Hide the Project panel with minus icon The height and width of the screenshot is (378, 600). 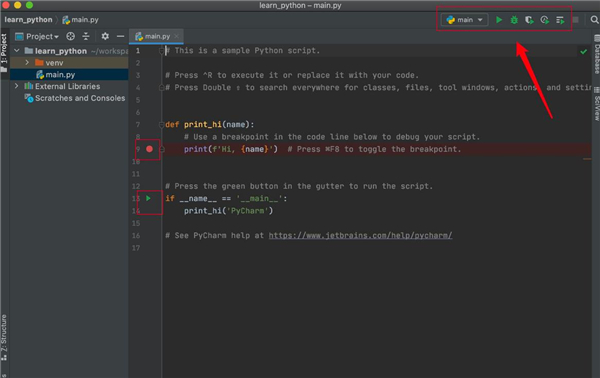(120, 36)
